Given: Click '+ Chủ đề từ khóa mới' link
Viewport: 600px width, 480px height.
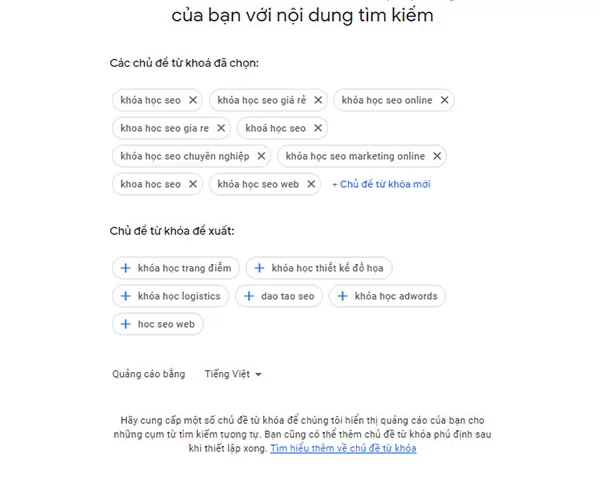Looking at the screenshot, I should tap(381, 184).
